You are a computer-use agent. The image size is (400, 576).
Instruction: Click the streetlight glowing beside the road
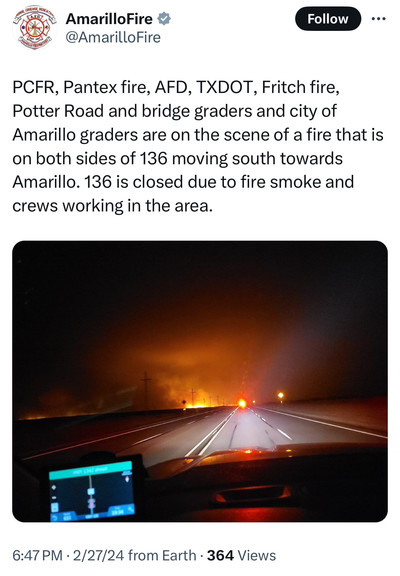pyautogui.click(x=281, y=396)
